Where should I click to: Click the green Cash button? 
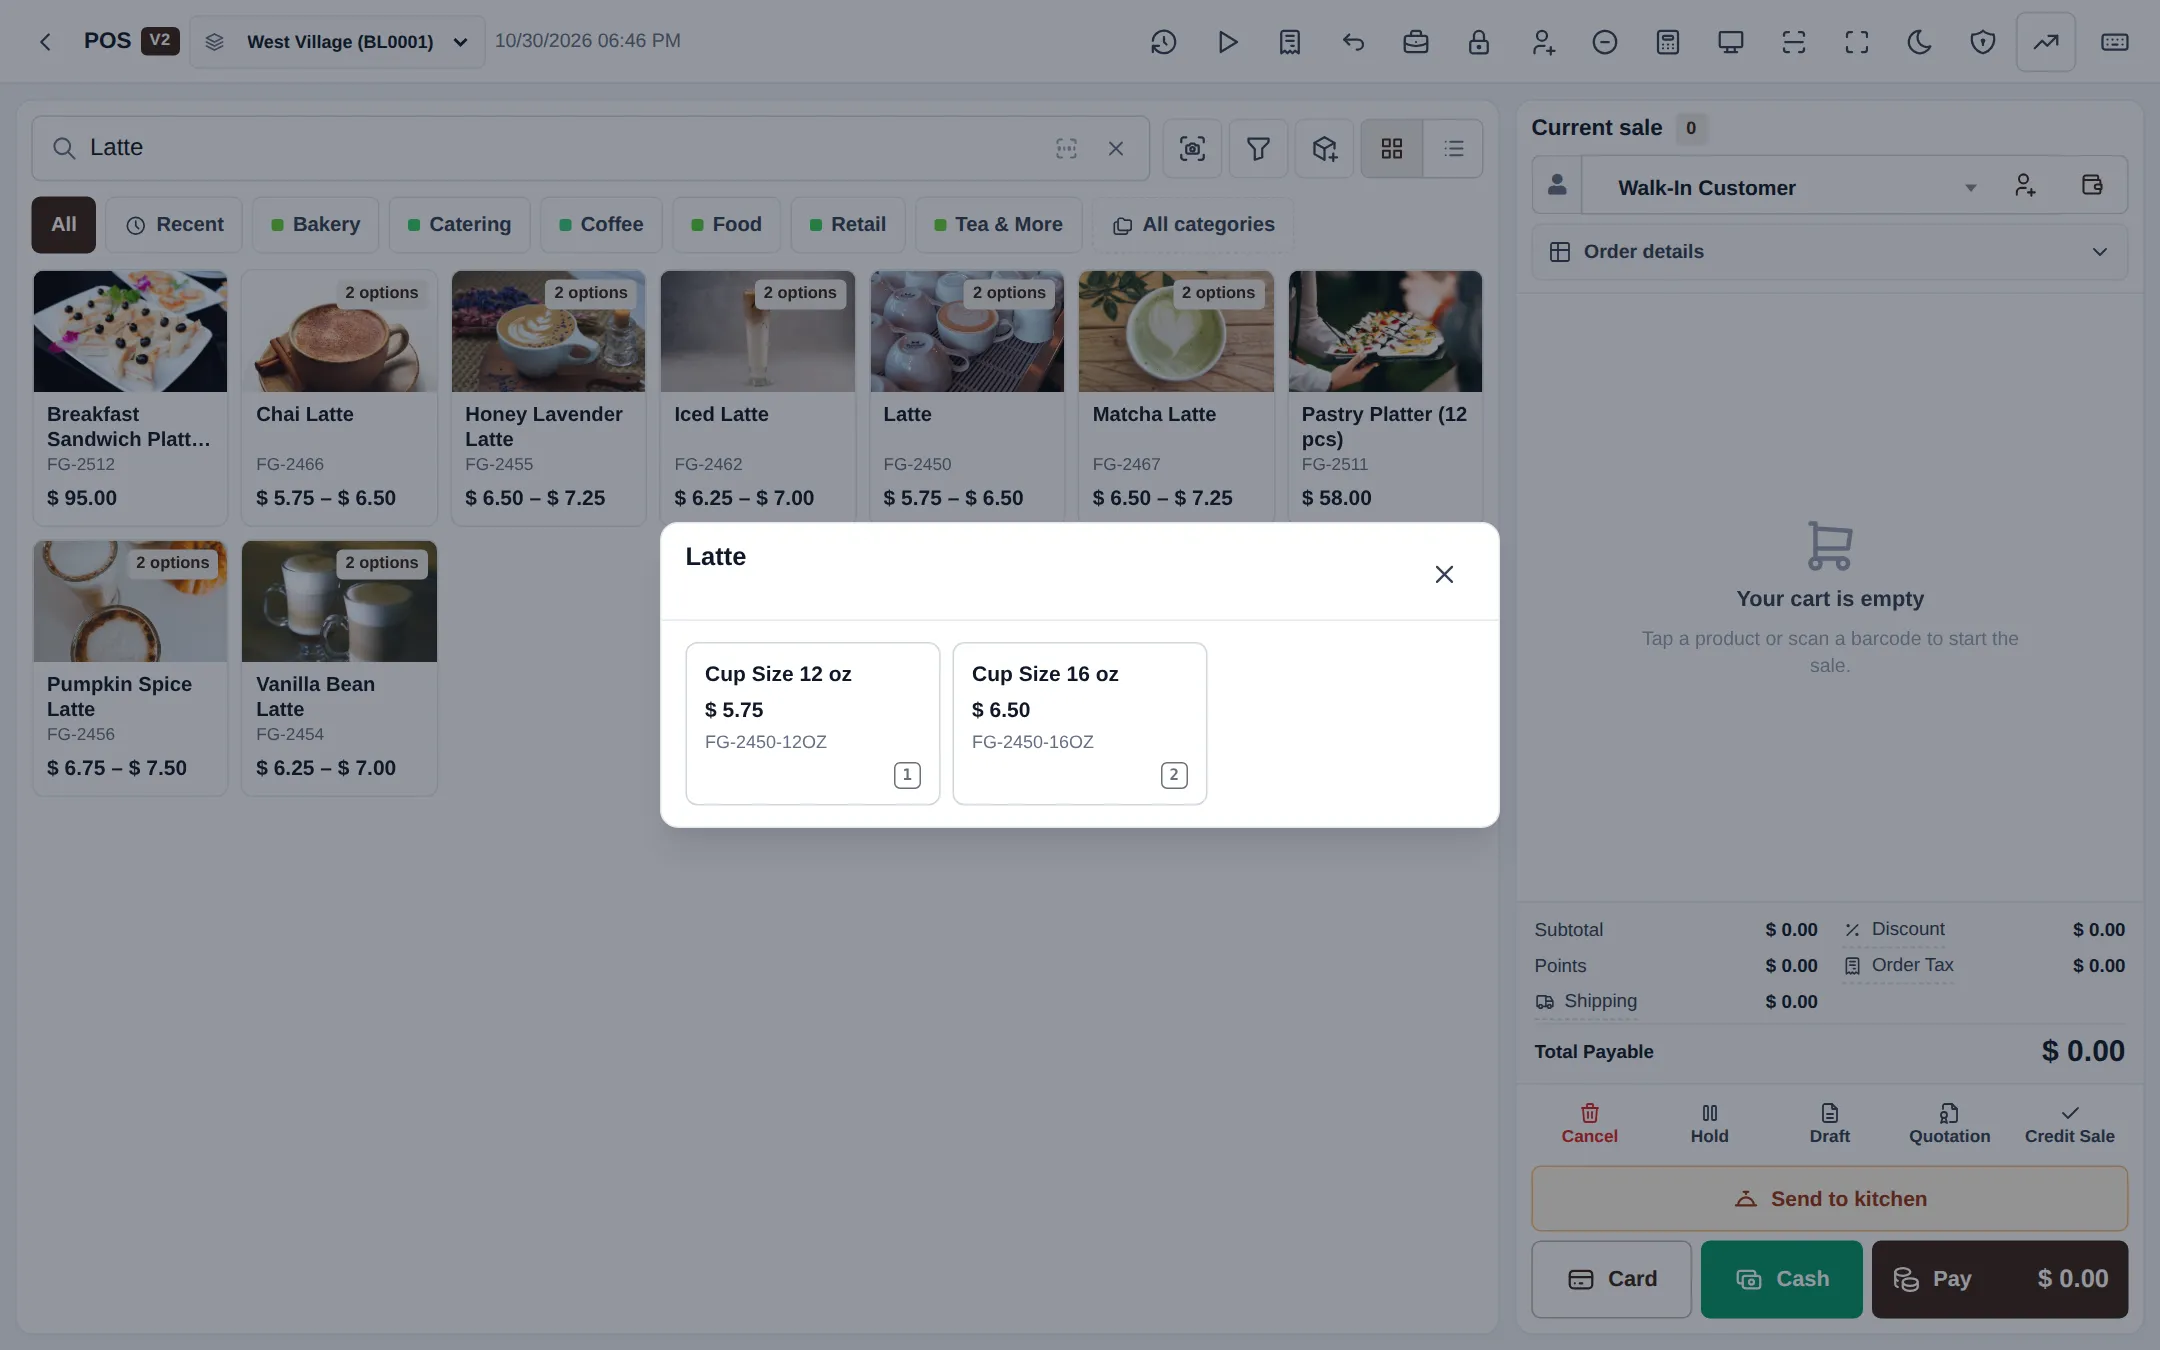coord(1781,1279)
